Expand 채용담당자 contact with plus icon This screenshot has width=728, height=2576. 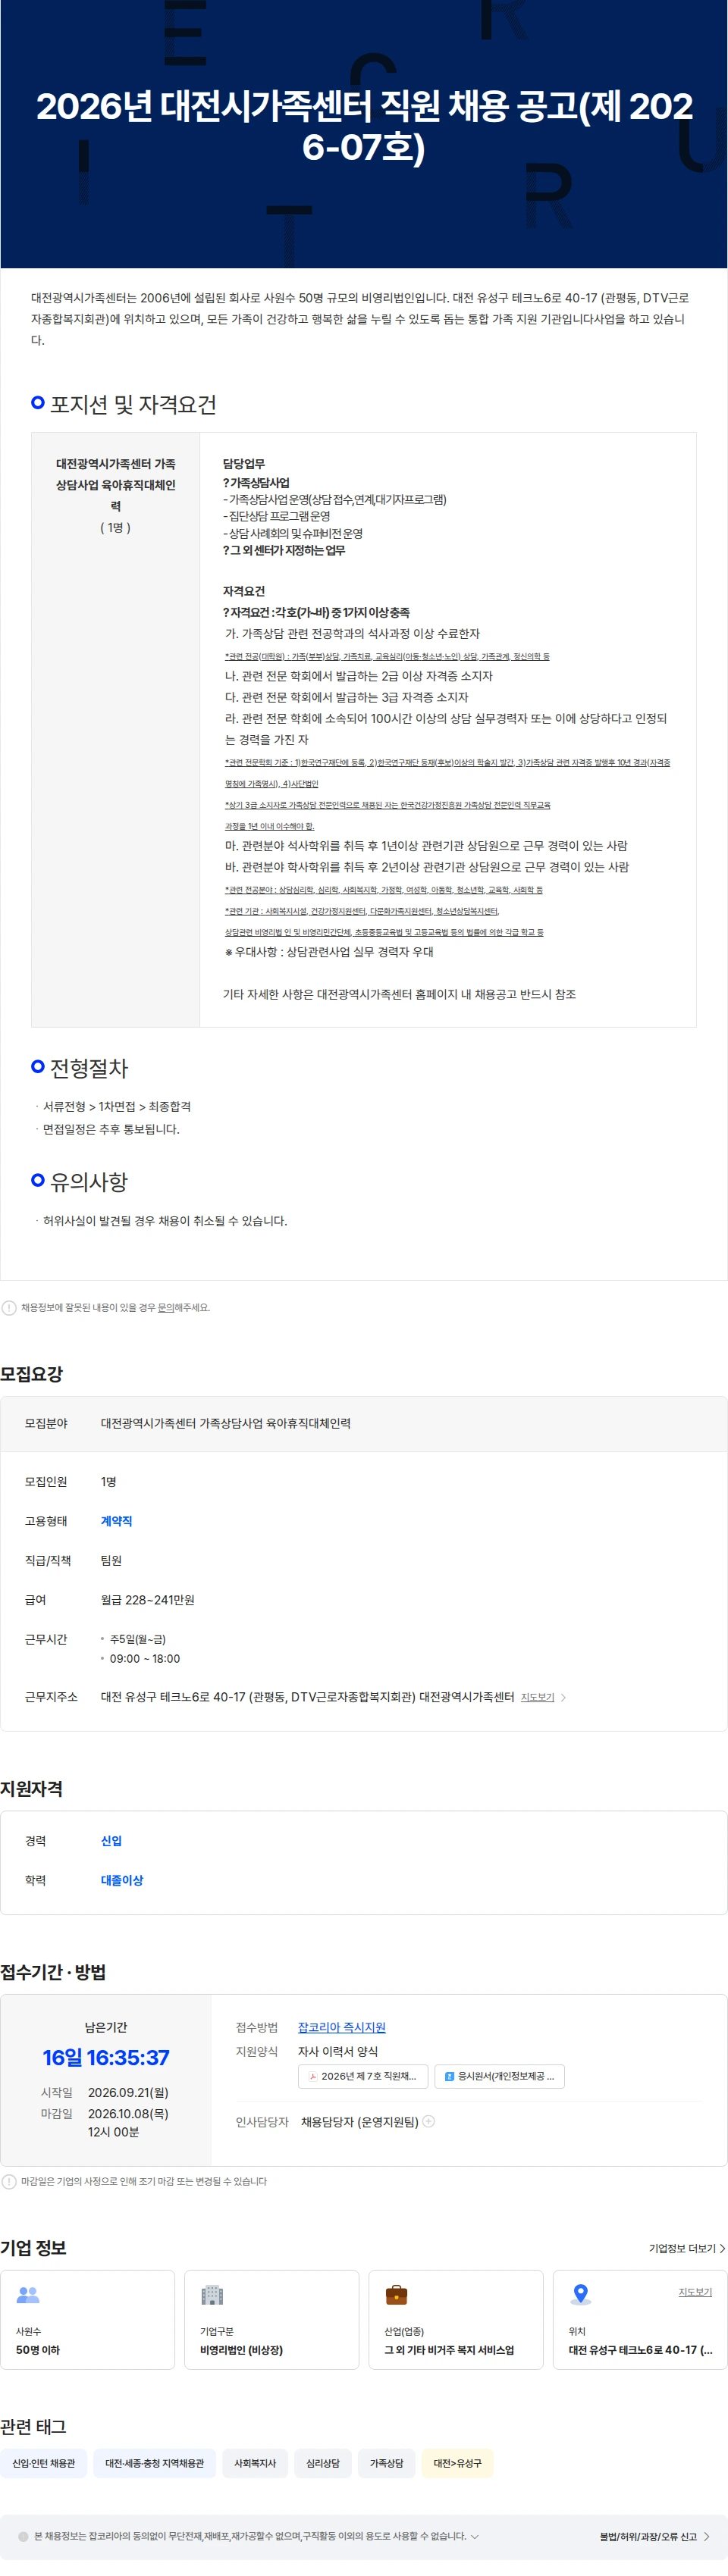click(428, 2121)
